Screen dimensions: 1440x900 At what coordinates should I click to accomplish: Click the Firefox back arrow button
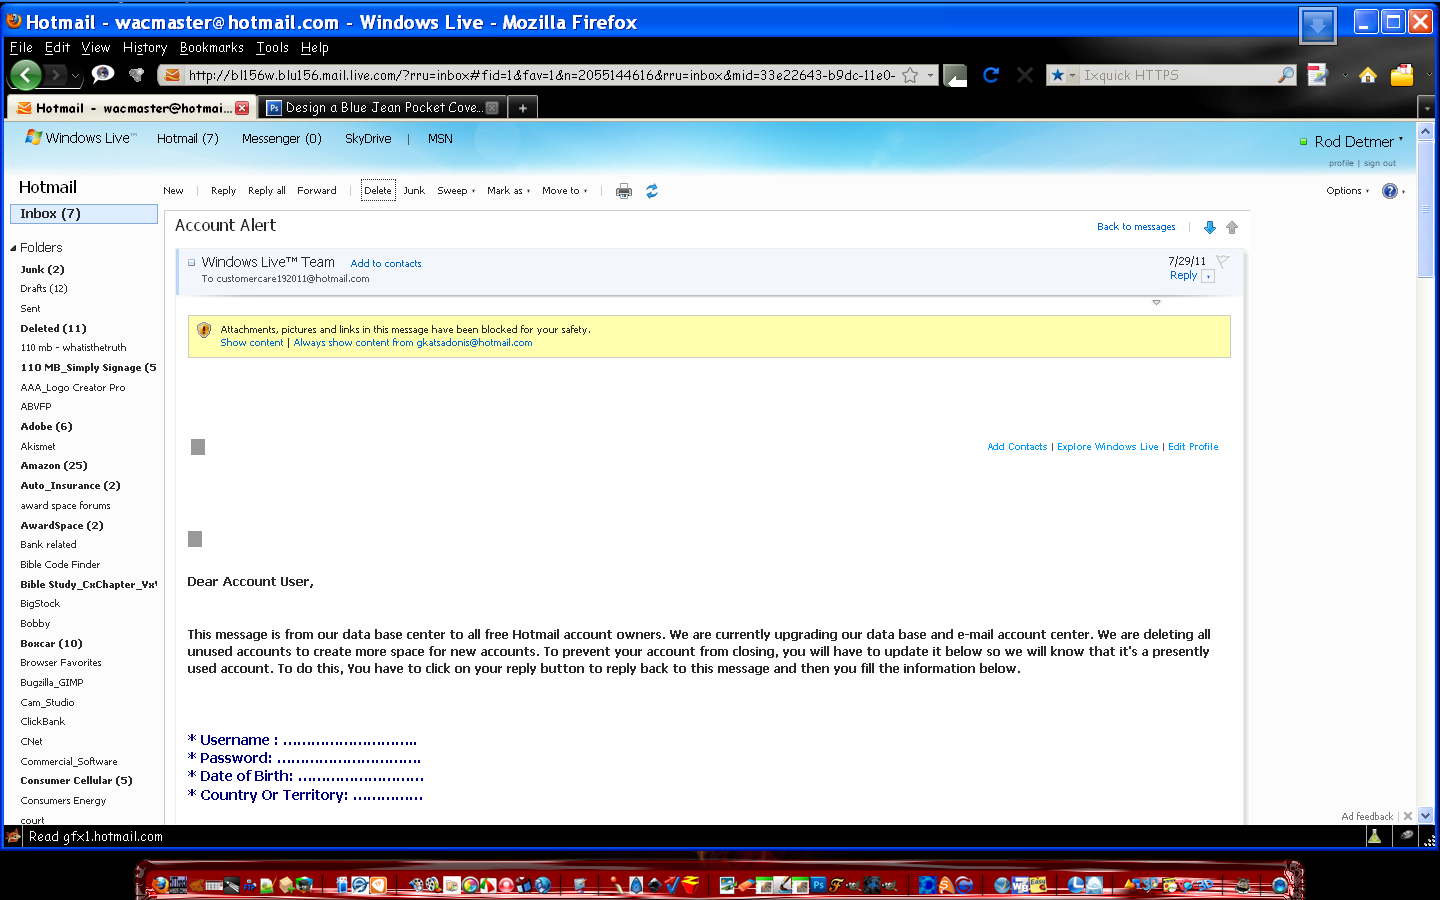click(25, 75)
